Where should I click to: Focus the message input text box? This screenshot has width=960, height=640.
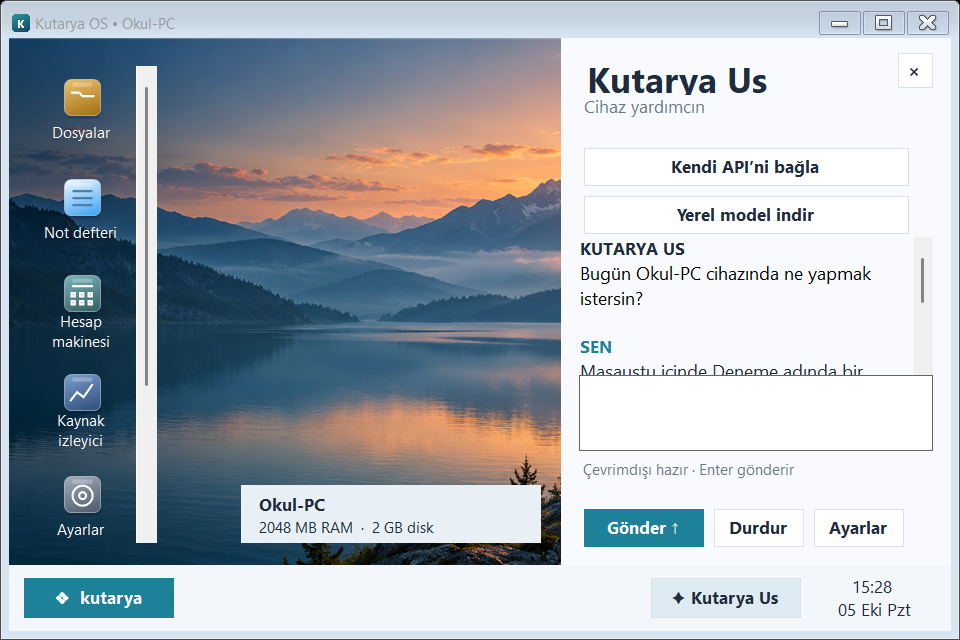[x=756, y=413]
